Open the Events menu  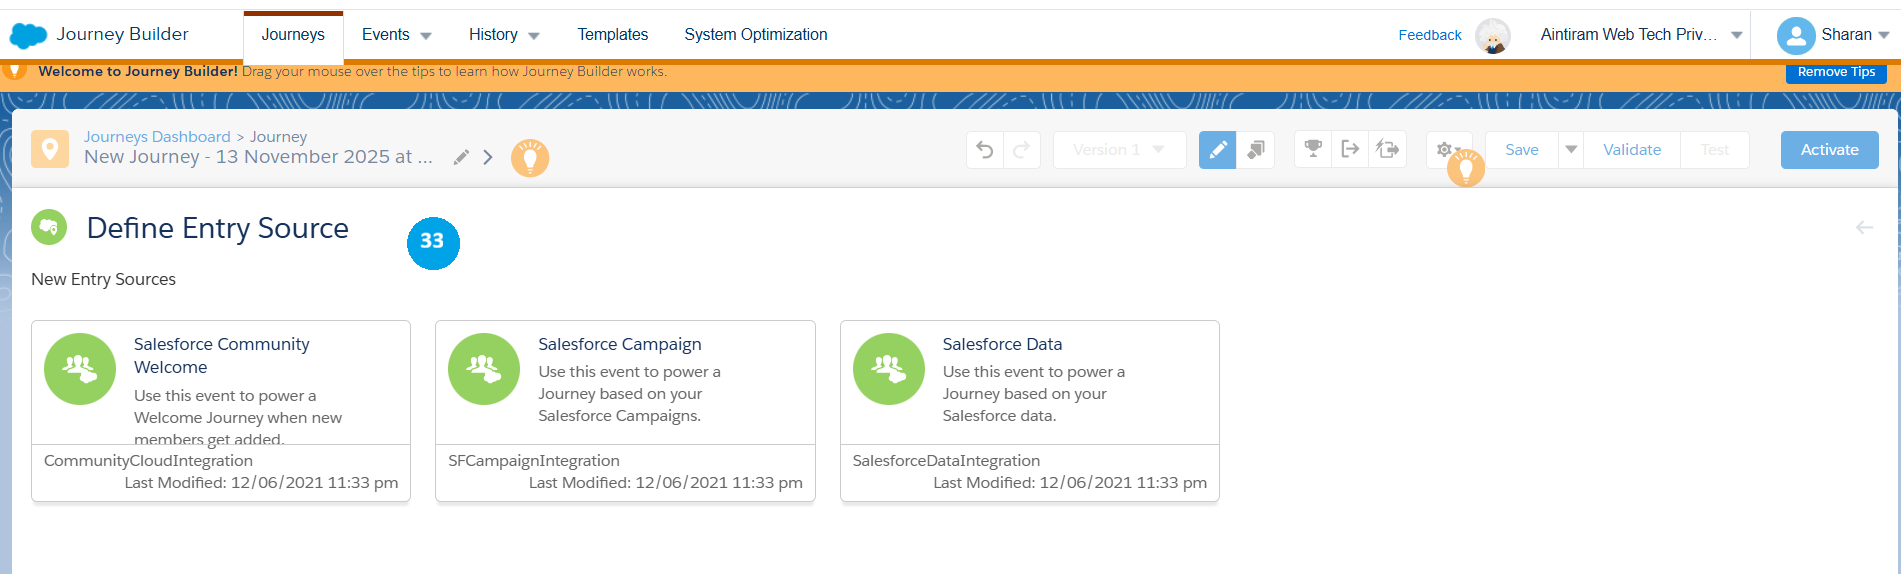coord(396,35)
